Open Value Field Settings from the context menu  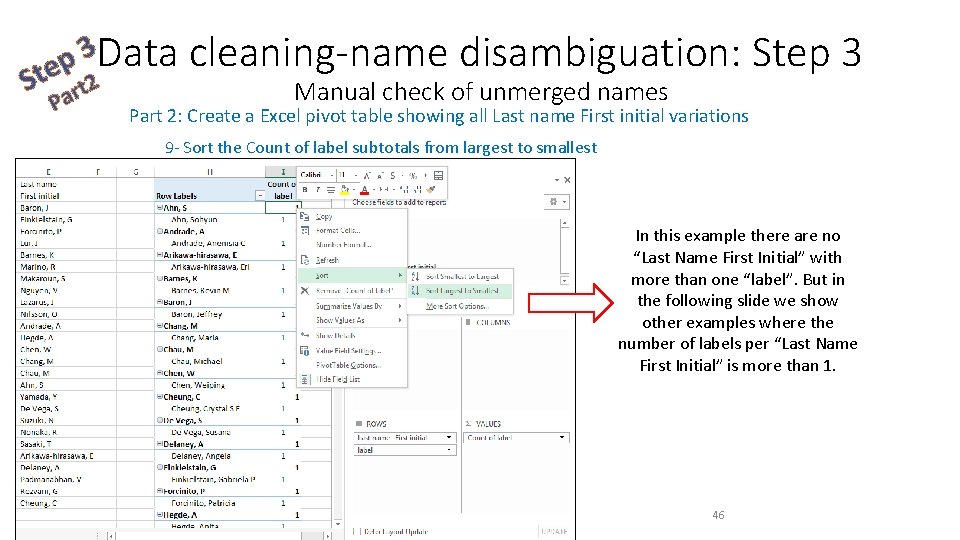[x=352, y=351]
